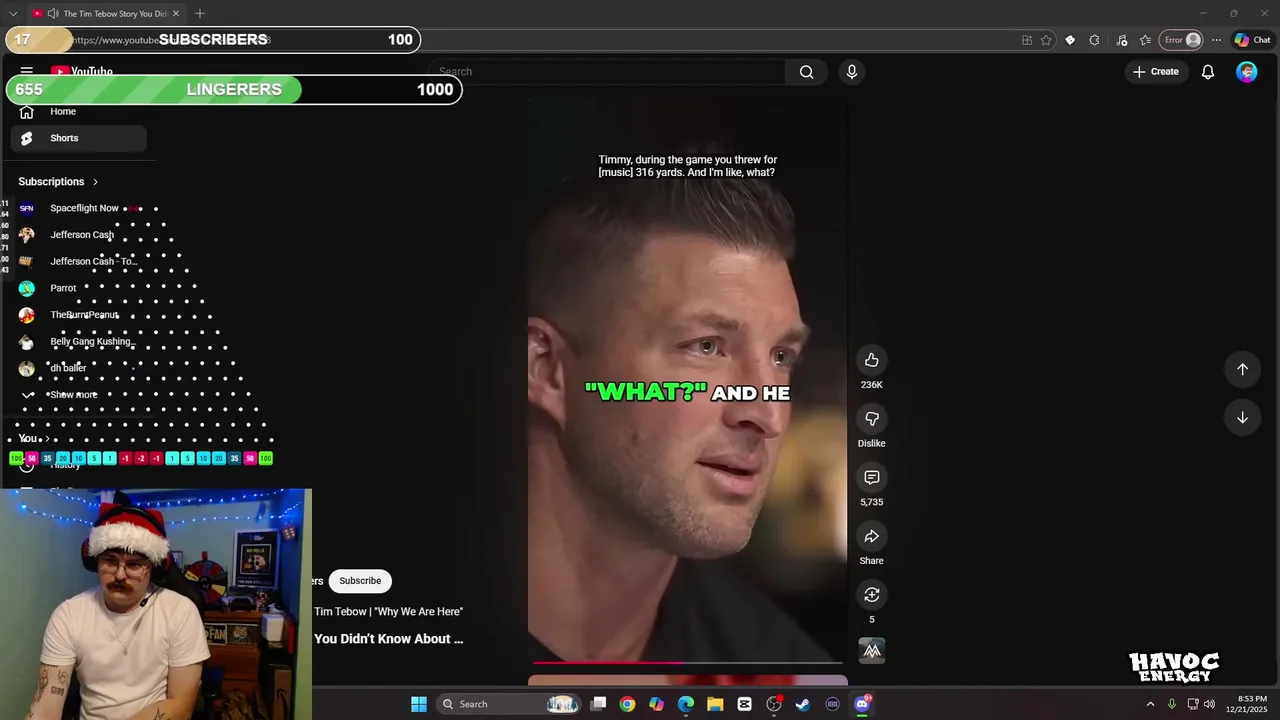Seek on the short's red progress bar
The image size is (1280, 720).
coord(688,662)
